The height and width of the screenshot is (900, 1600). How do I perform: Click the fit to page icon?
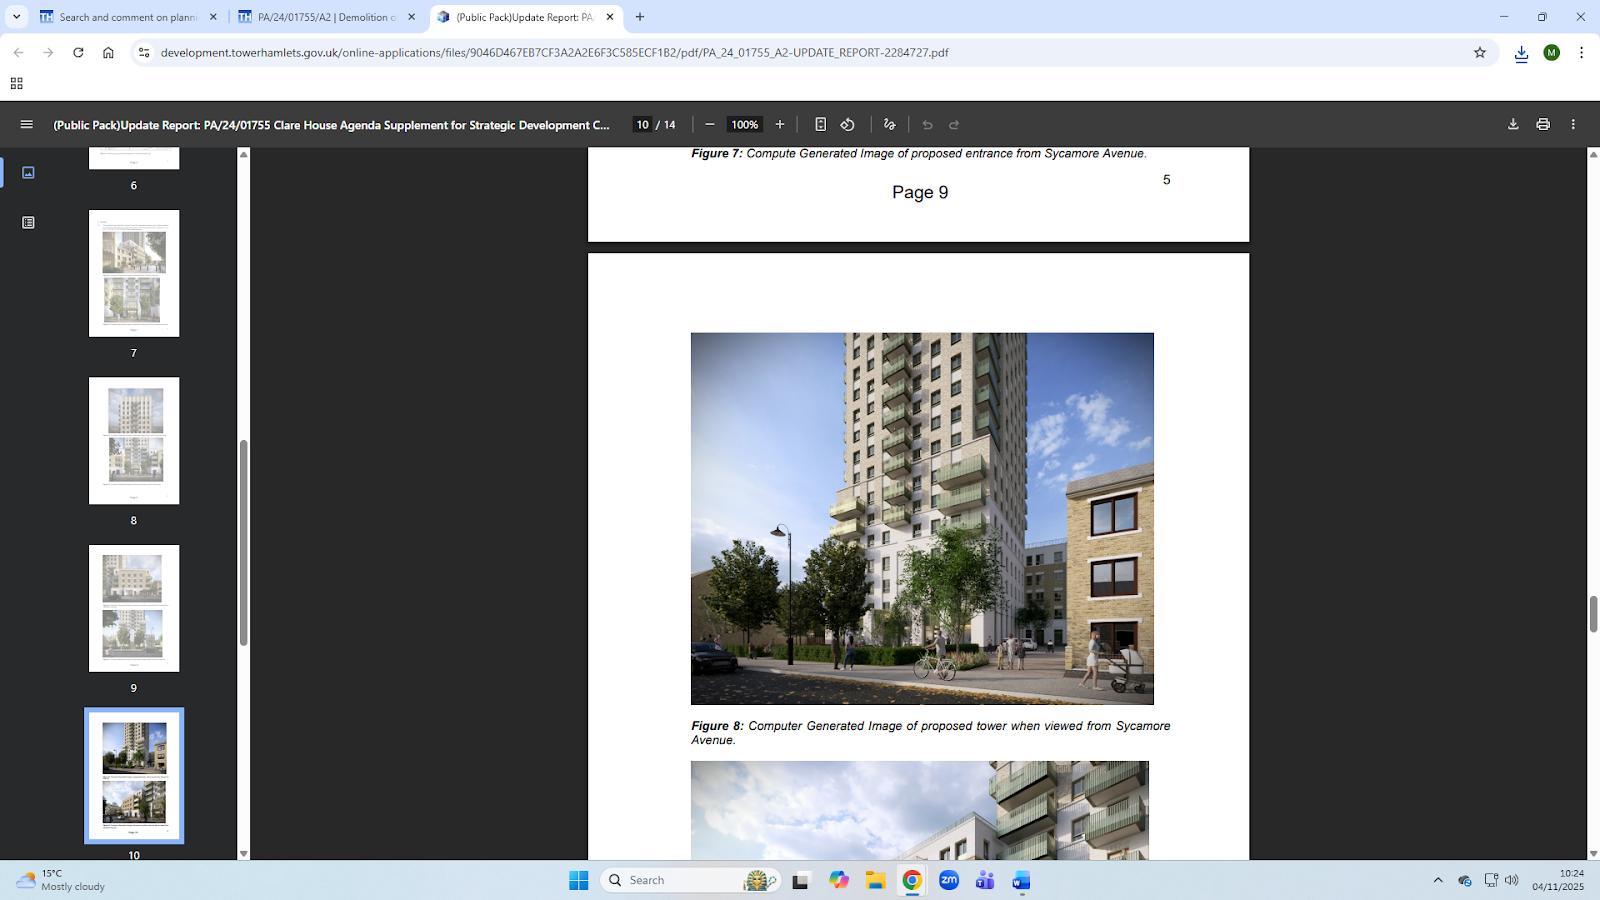tap(820, 125)
